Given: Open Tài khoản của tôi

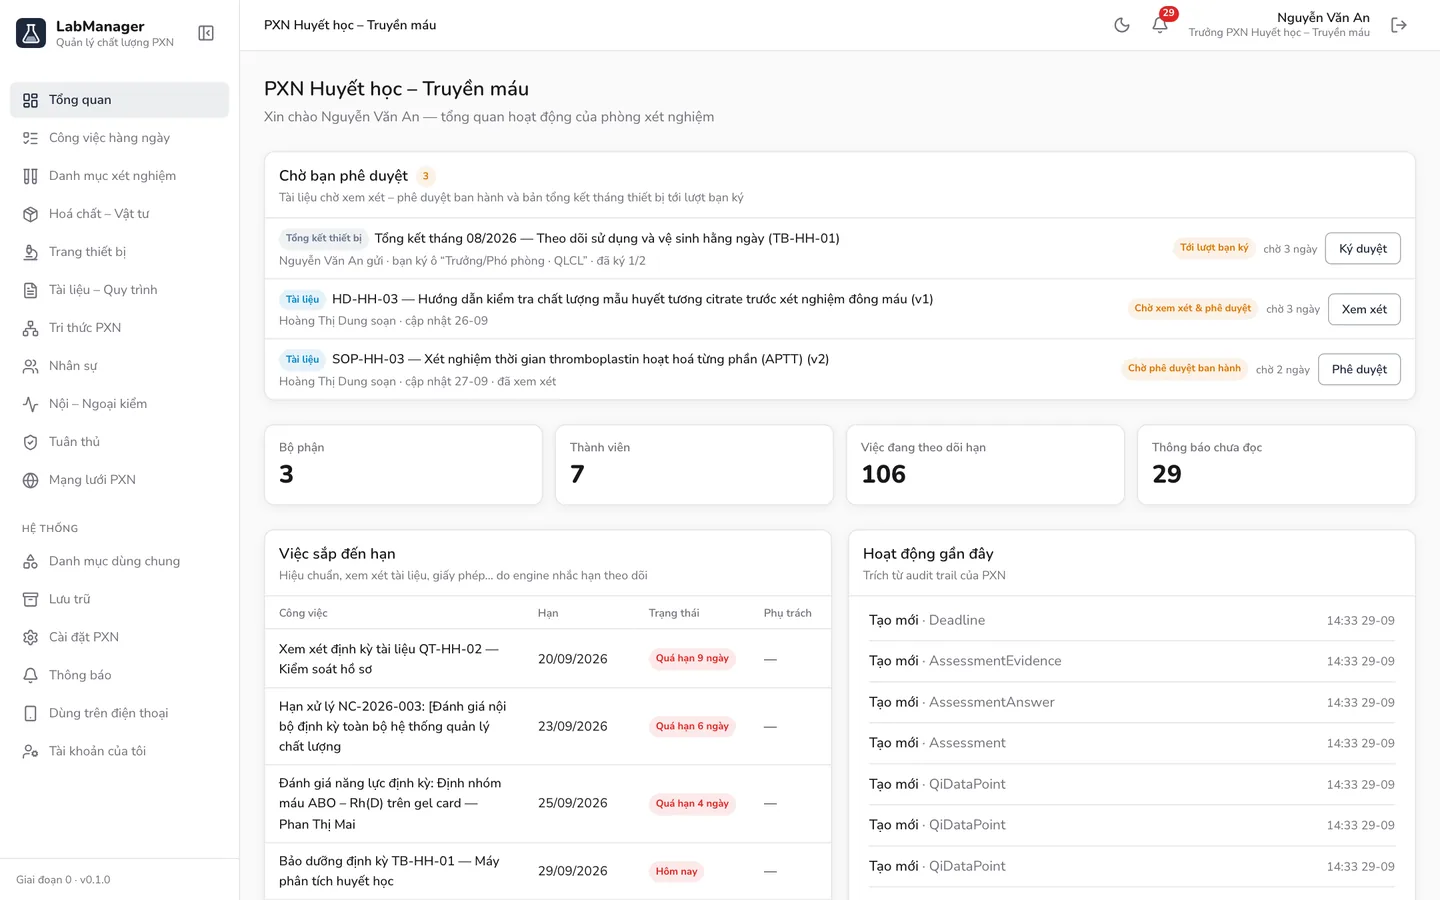Looking at the screenshot, I should 120,751.
